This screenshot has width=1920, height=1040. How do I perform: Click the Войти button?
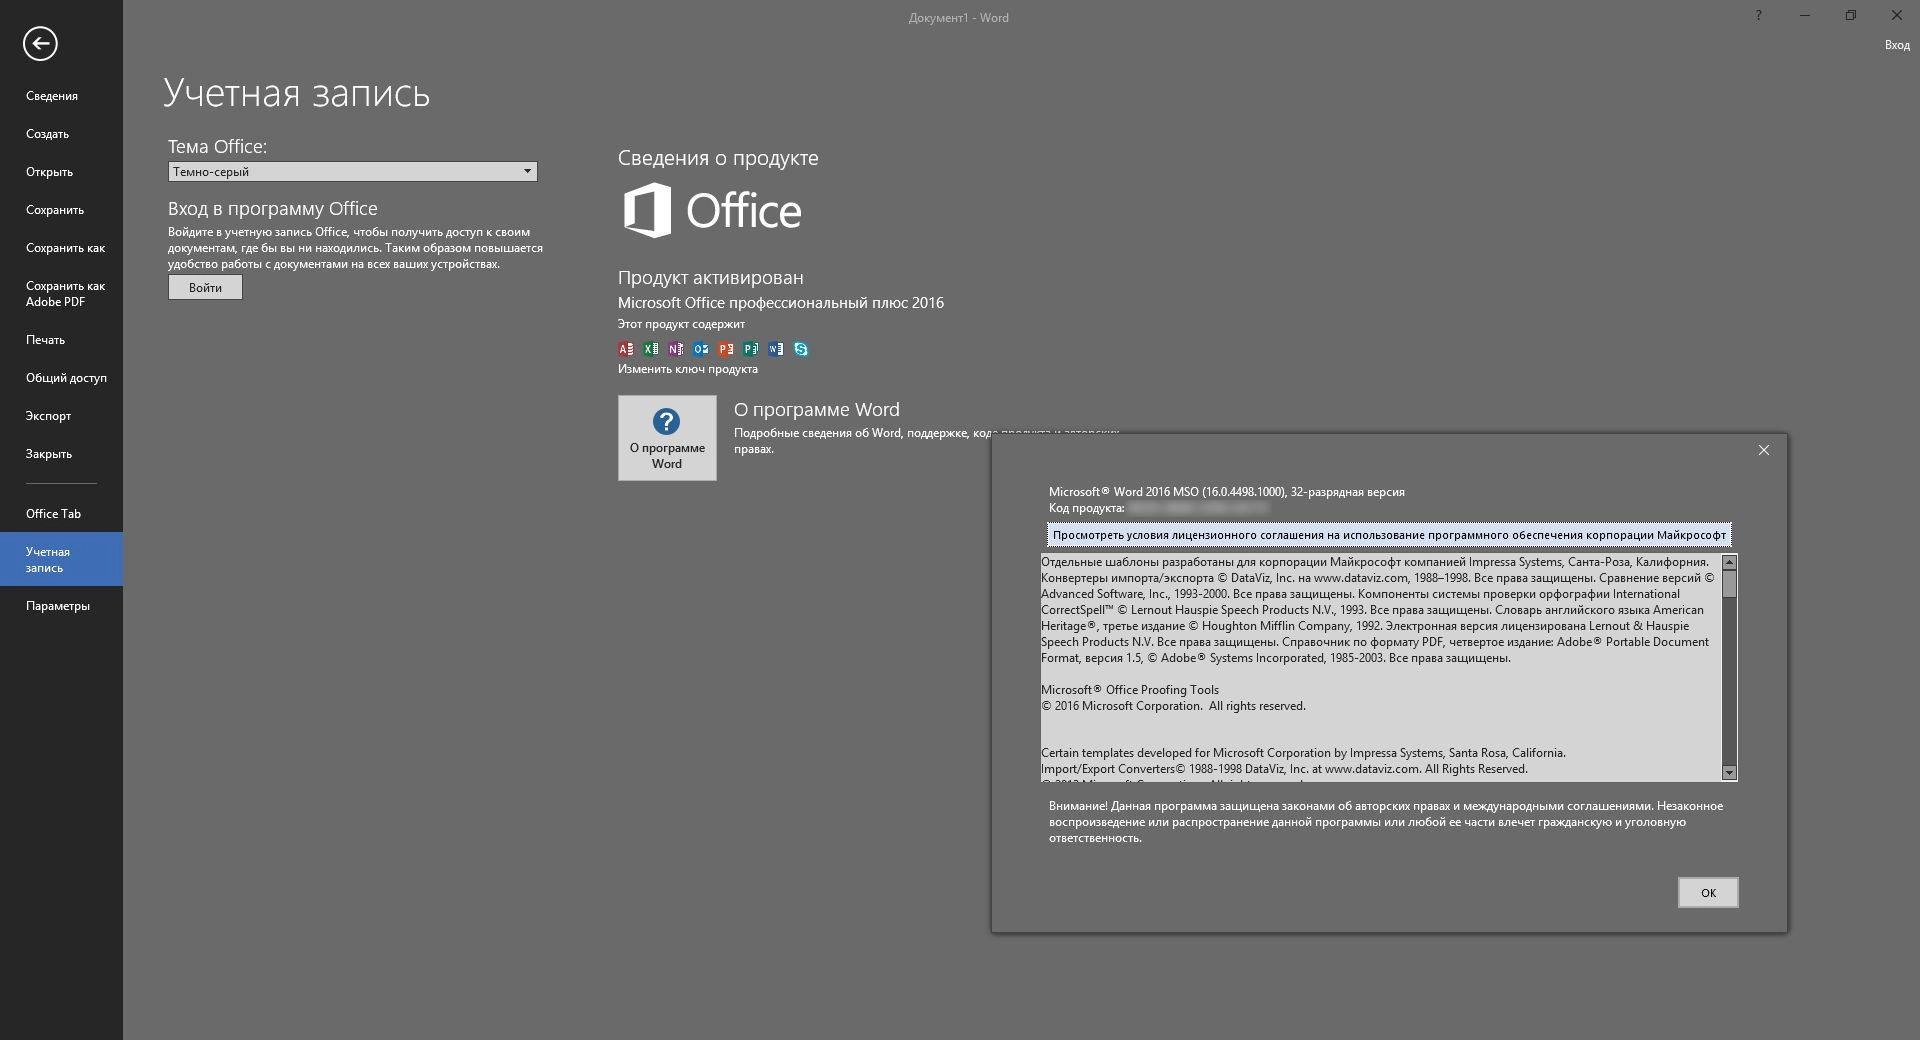point(205,288)
